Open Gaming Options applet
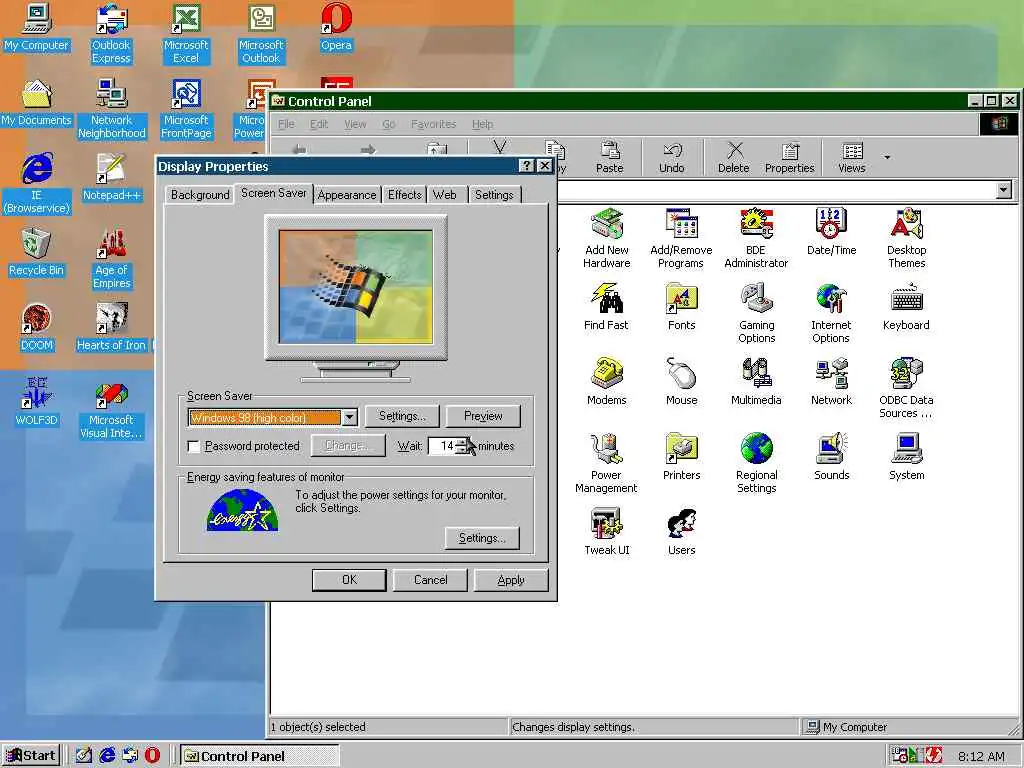The height and width of the screenshot is (768, 1024). 756,313
